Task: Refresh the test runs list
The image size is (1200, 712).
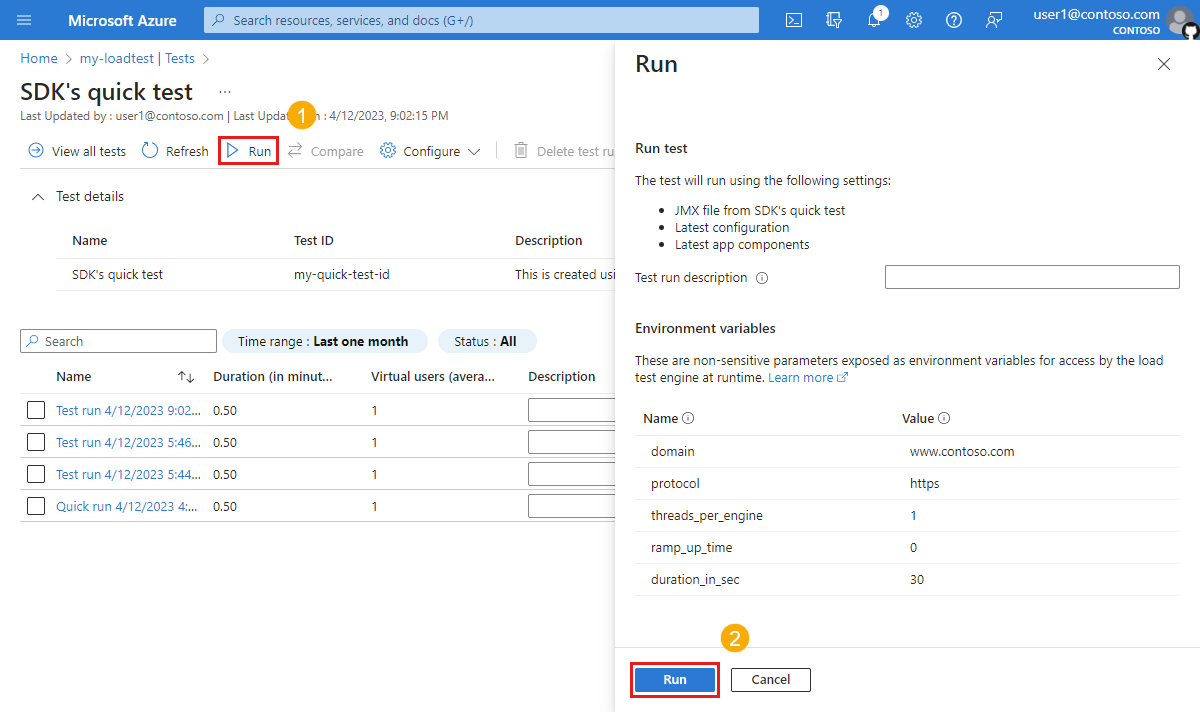Action: coord(174,150)
